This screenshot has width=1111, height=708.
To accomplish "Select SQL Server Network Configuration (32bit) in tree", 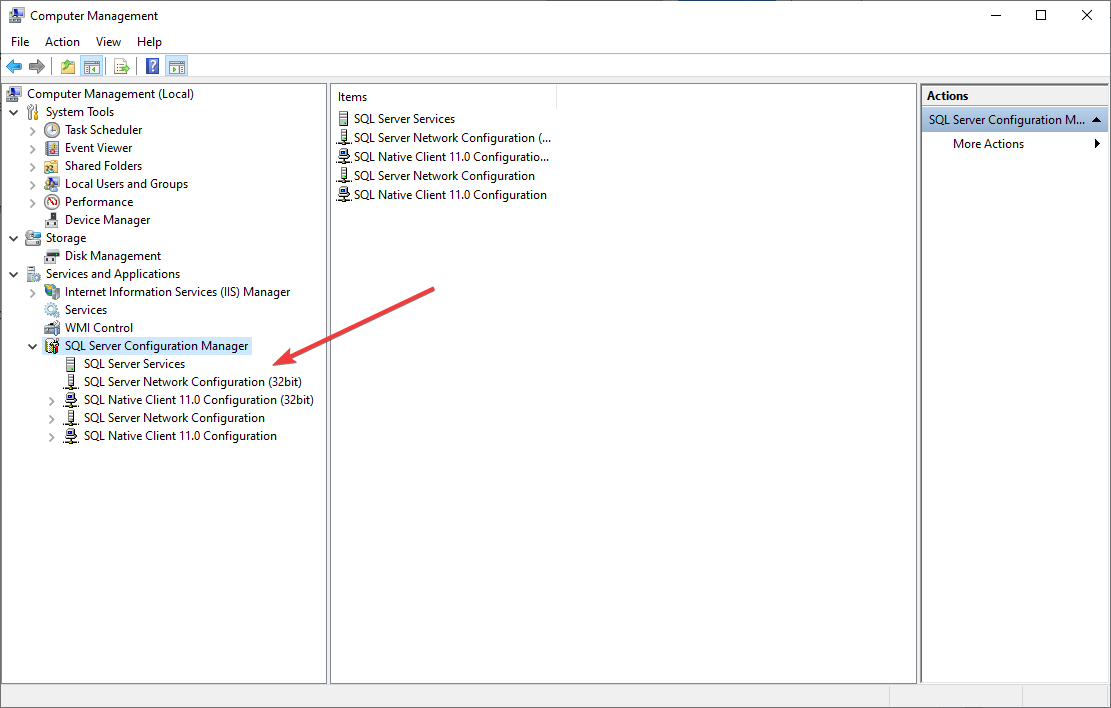I will [x=193, y=382].
